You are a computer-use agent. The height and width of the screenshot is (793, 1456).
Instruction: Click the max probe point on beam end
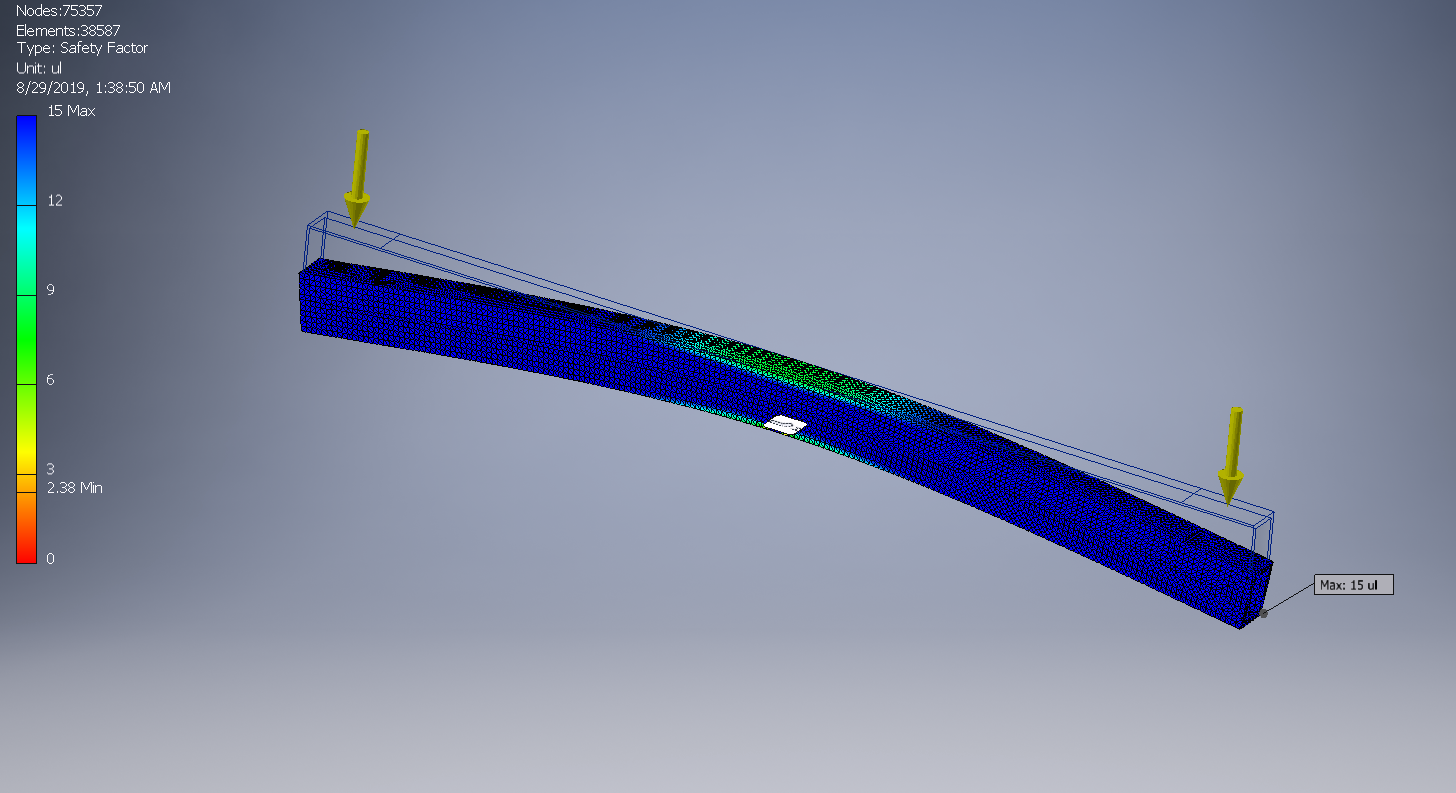pos(1264,614)
